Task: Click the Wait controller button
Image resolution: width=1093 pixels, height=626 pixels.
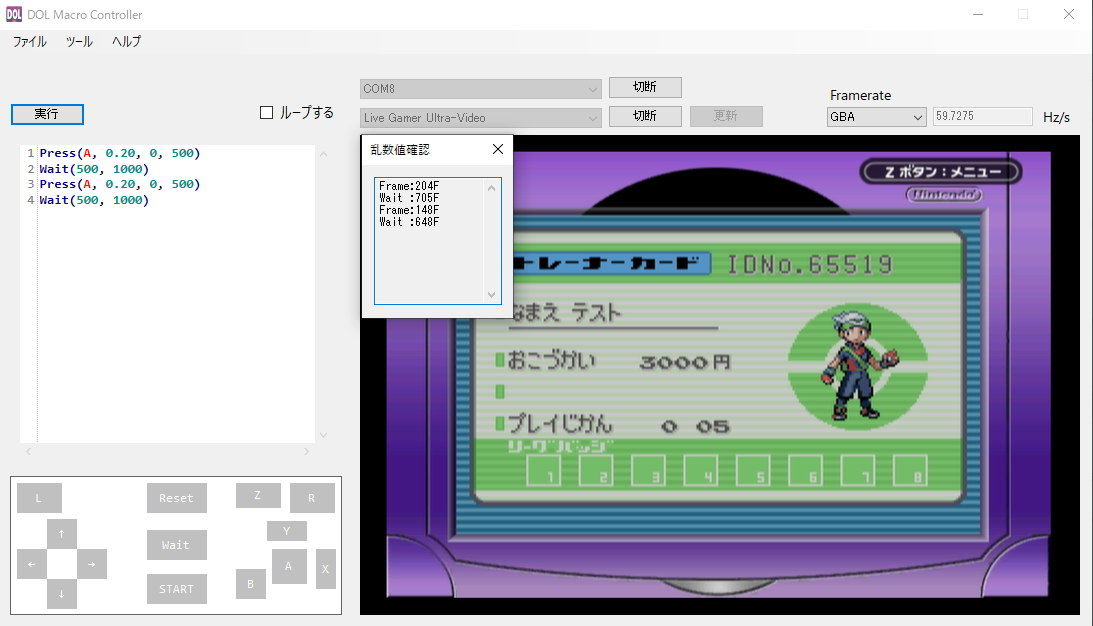Action: (176, 544)
